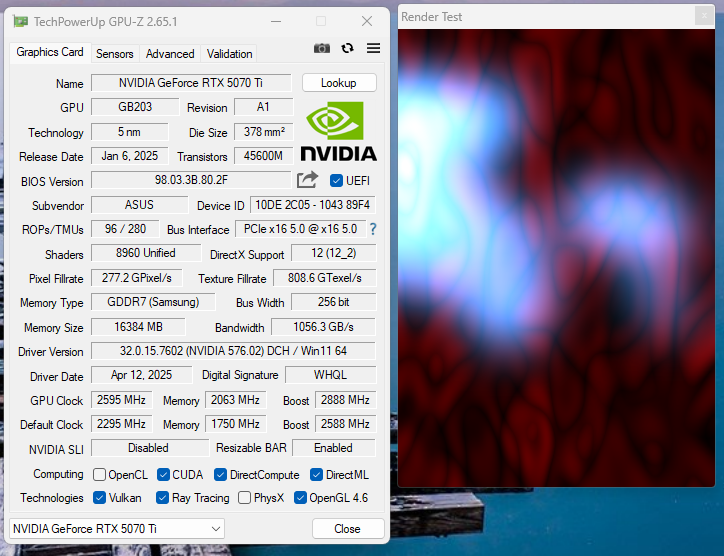Open the hamburger menu in GPU-Z
The height and width of the screenshot is (556, 724).
coord(374,48)
